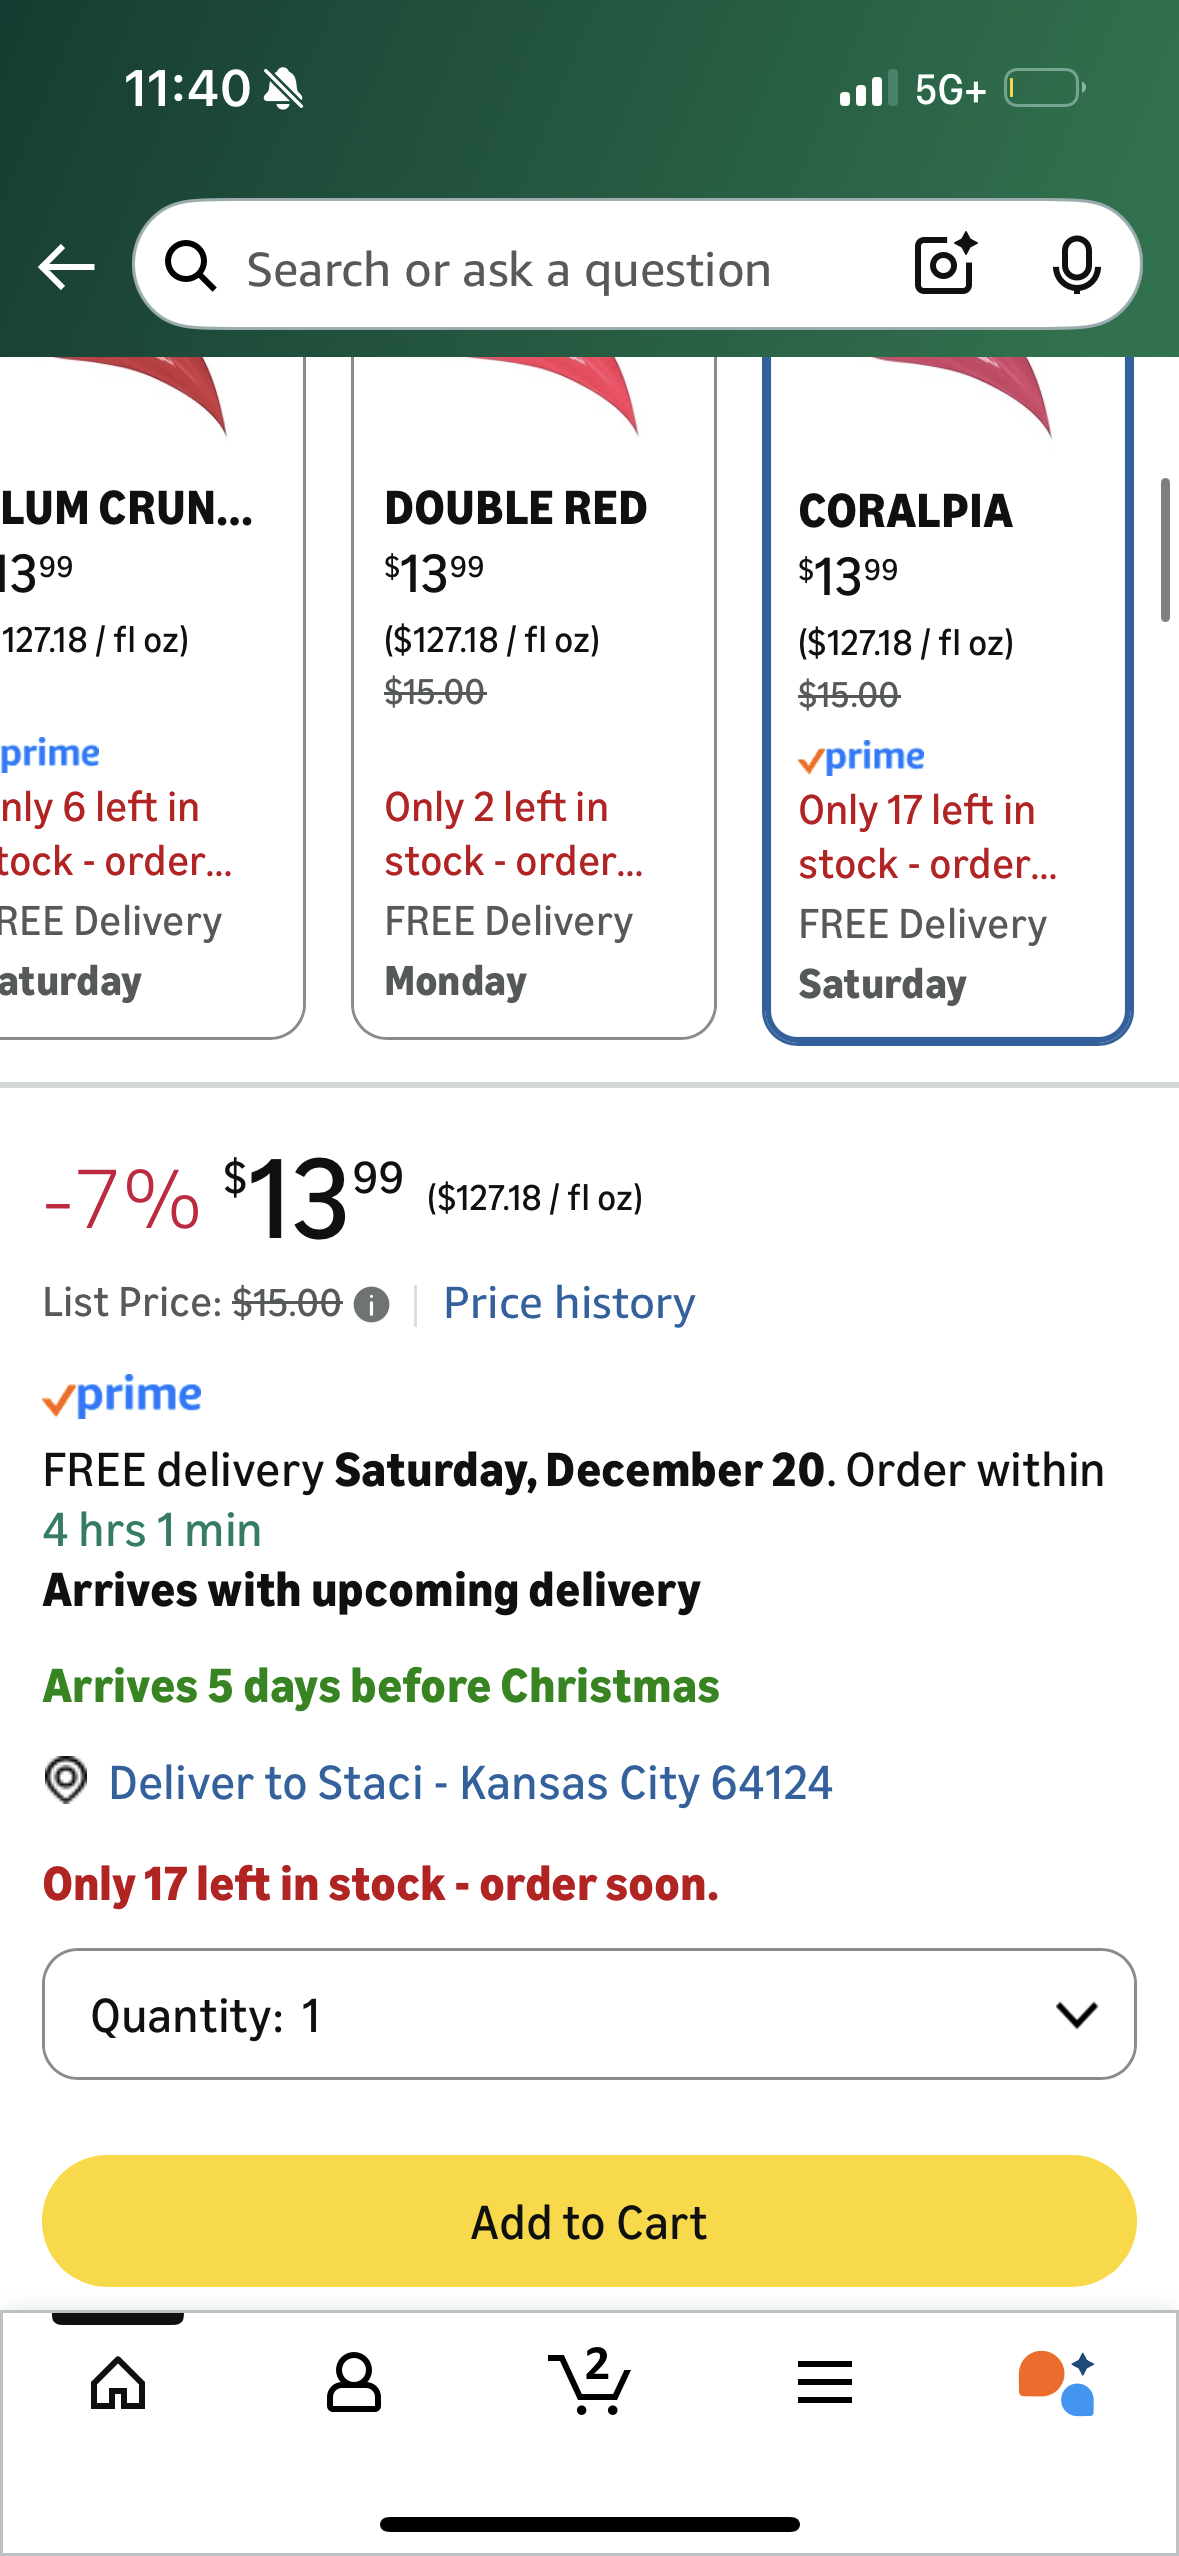
Task: Expand the Quantity dropdown
Action: coord(589,2014)
